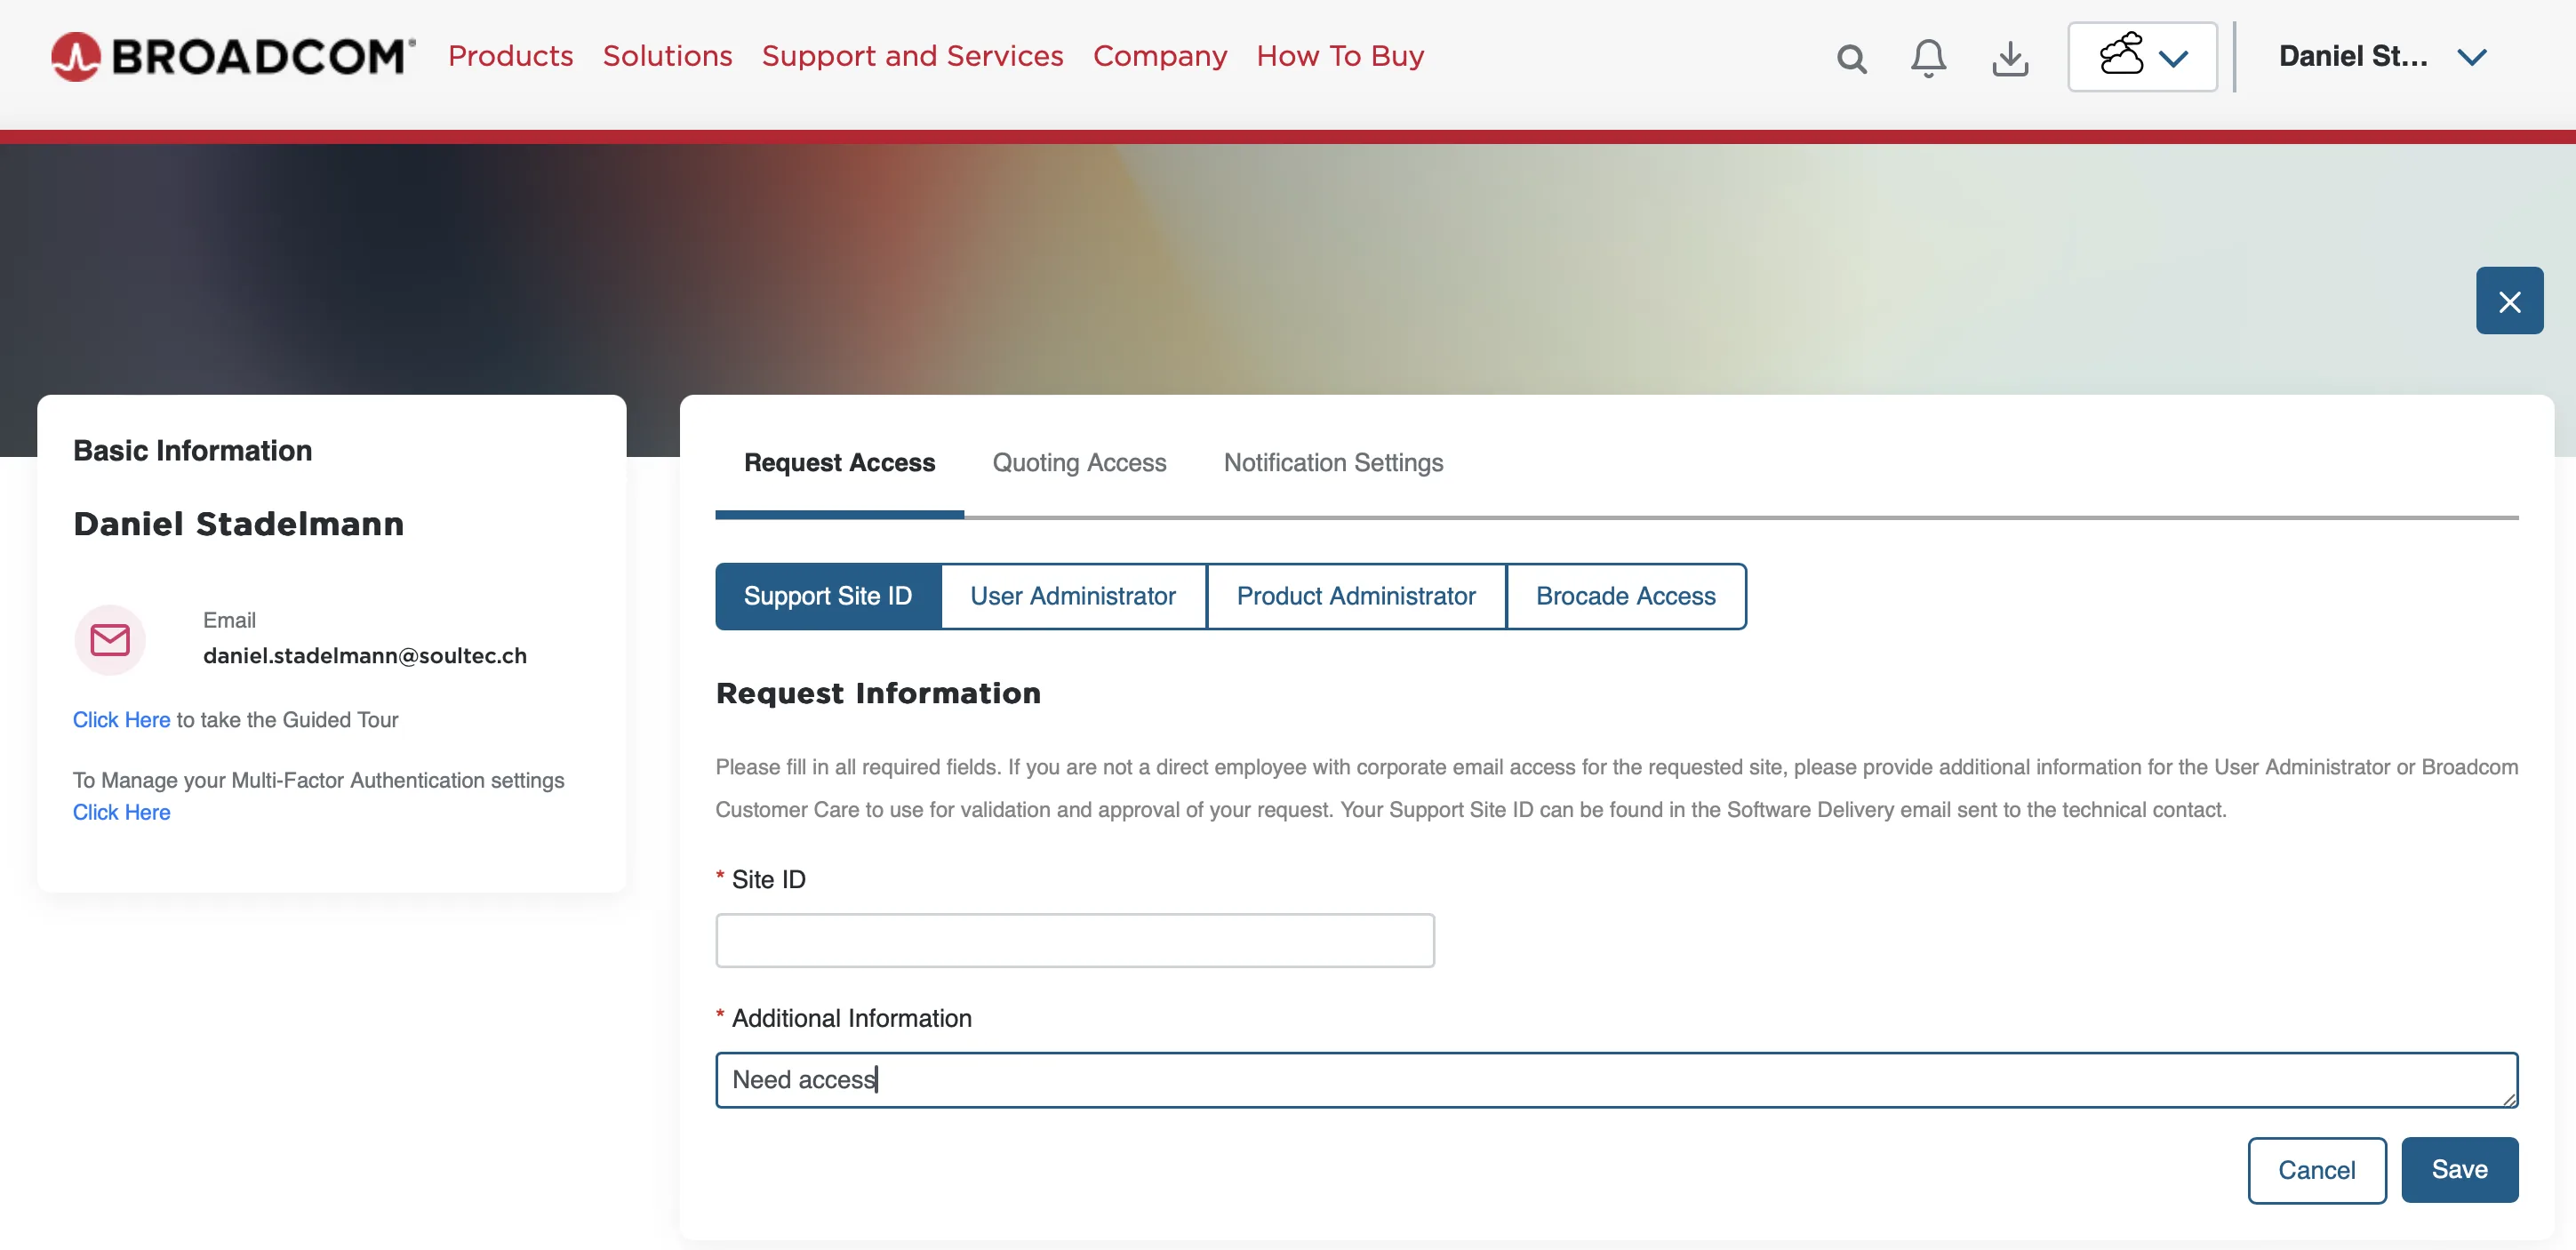The image size is (2576, 1250).
Task: Click Here link for Multi-Factor Authentication
Action: pos(122,812)
